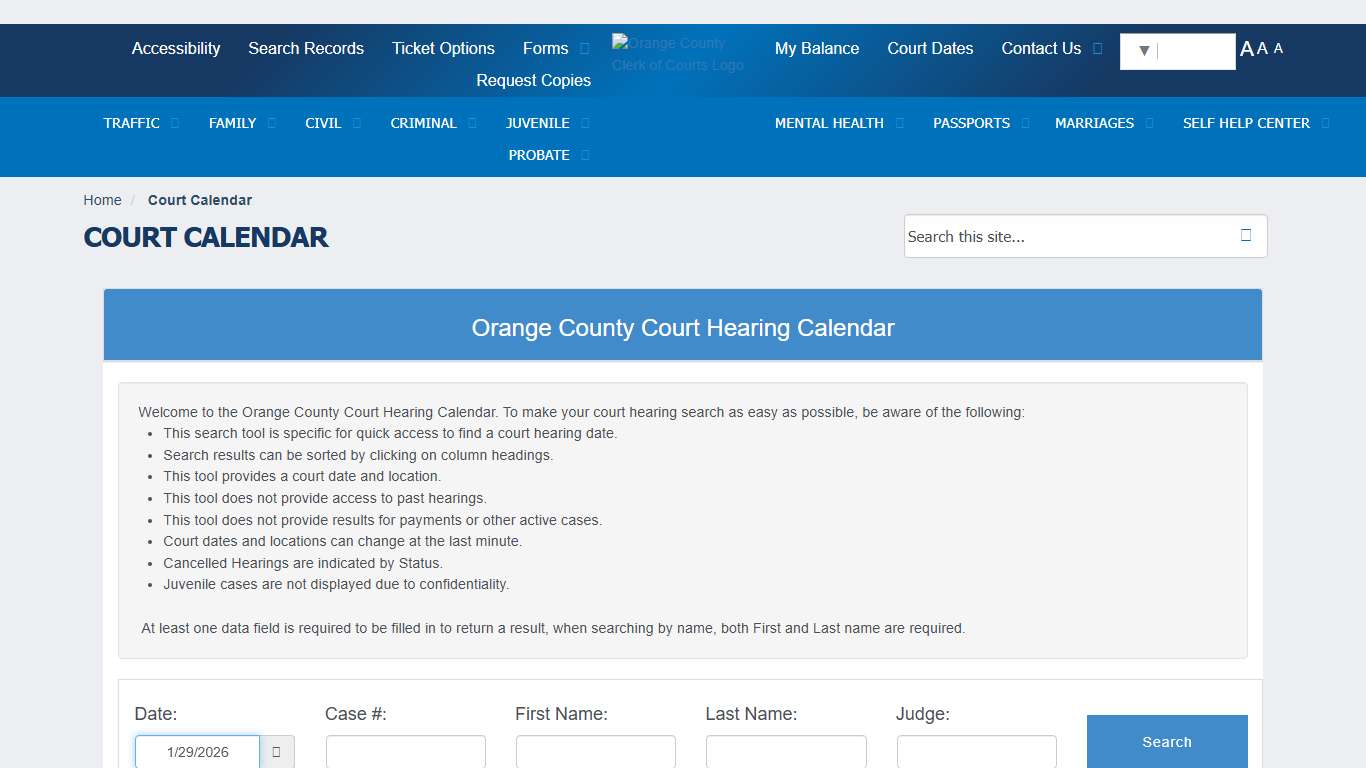Open the My Balance link

pyautogui.click(x=817, y=48)
